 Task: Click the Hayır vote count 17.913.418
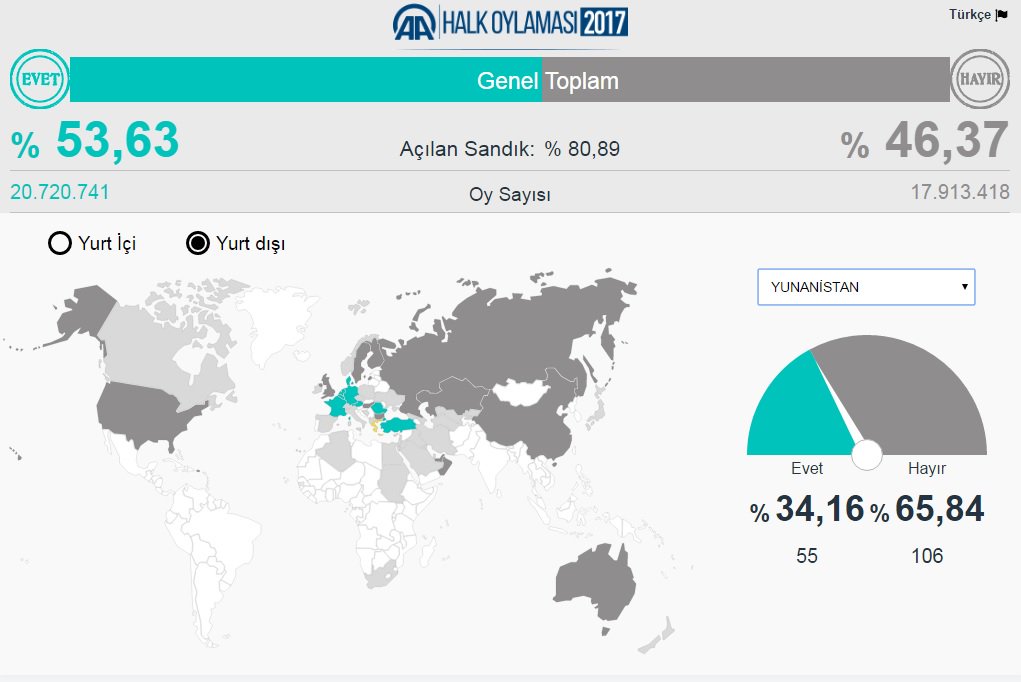960,192
